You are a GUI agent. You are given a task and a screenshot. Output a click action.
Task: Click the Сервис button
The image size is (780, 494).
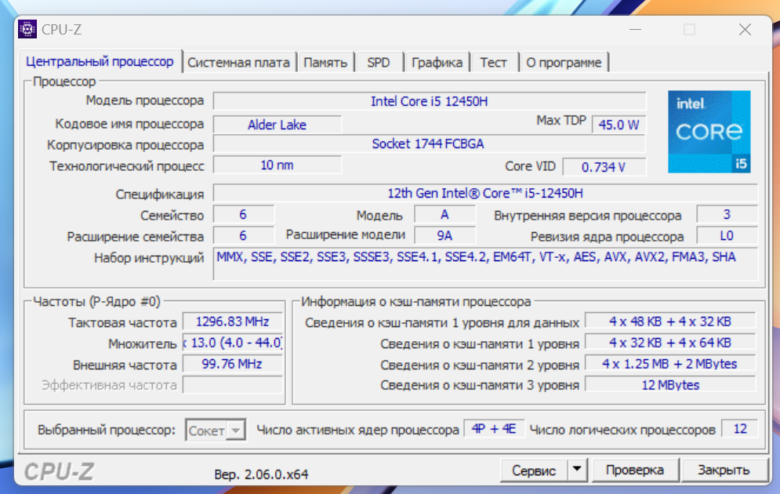pyautogui.click(x=533, y=470)
